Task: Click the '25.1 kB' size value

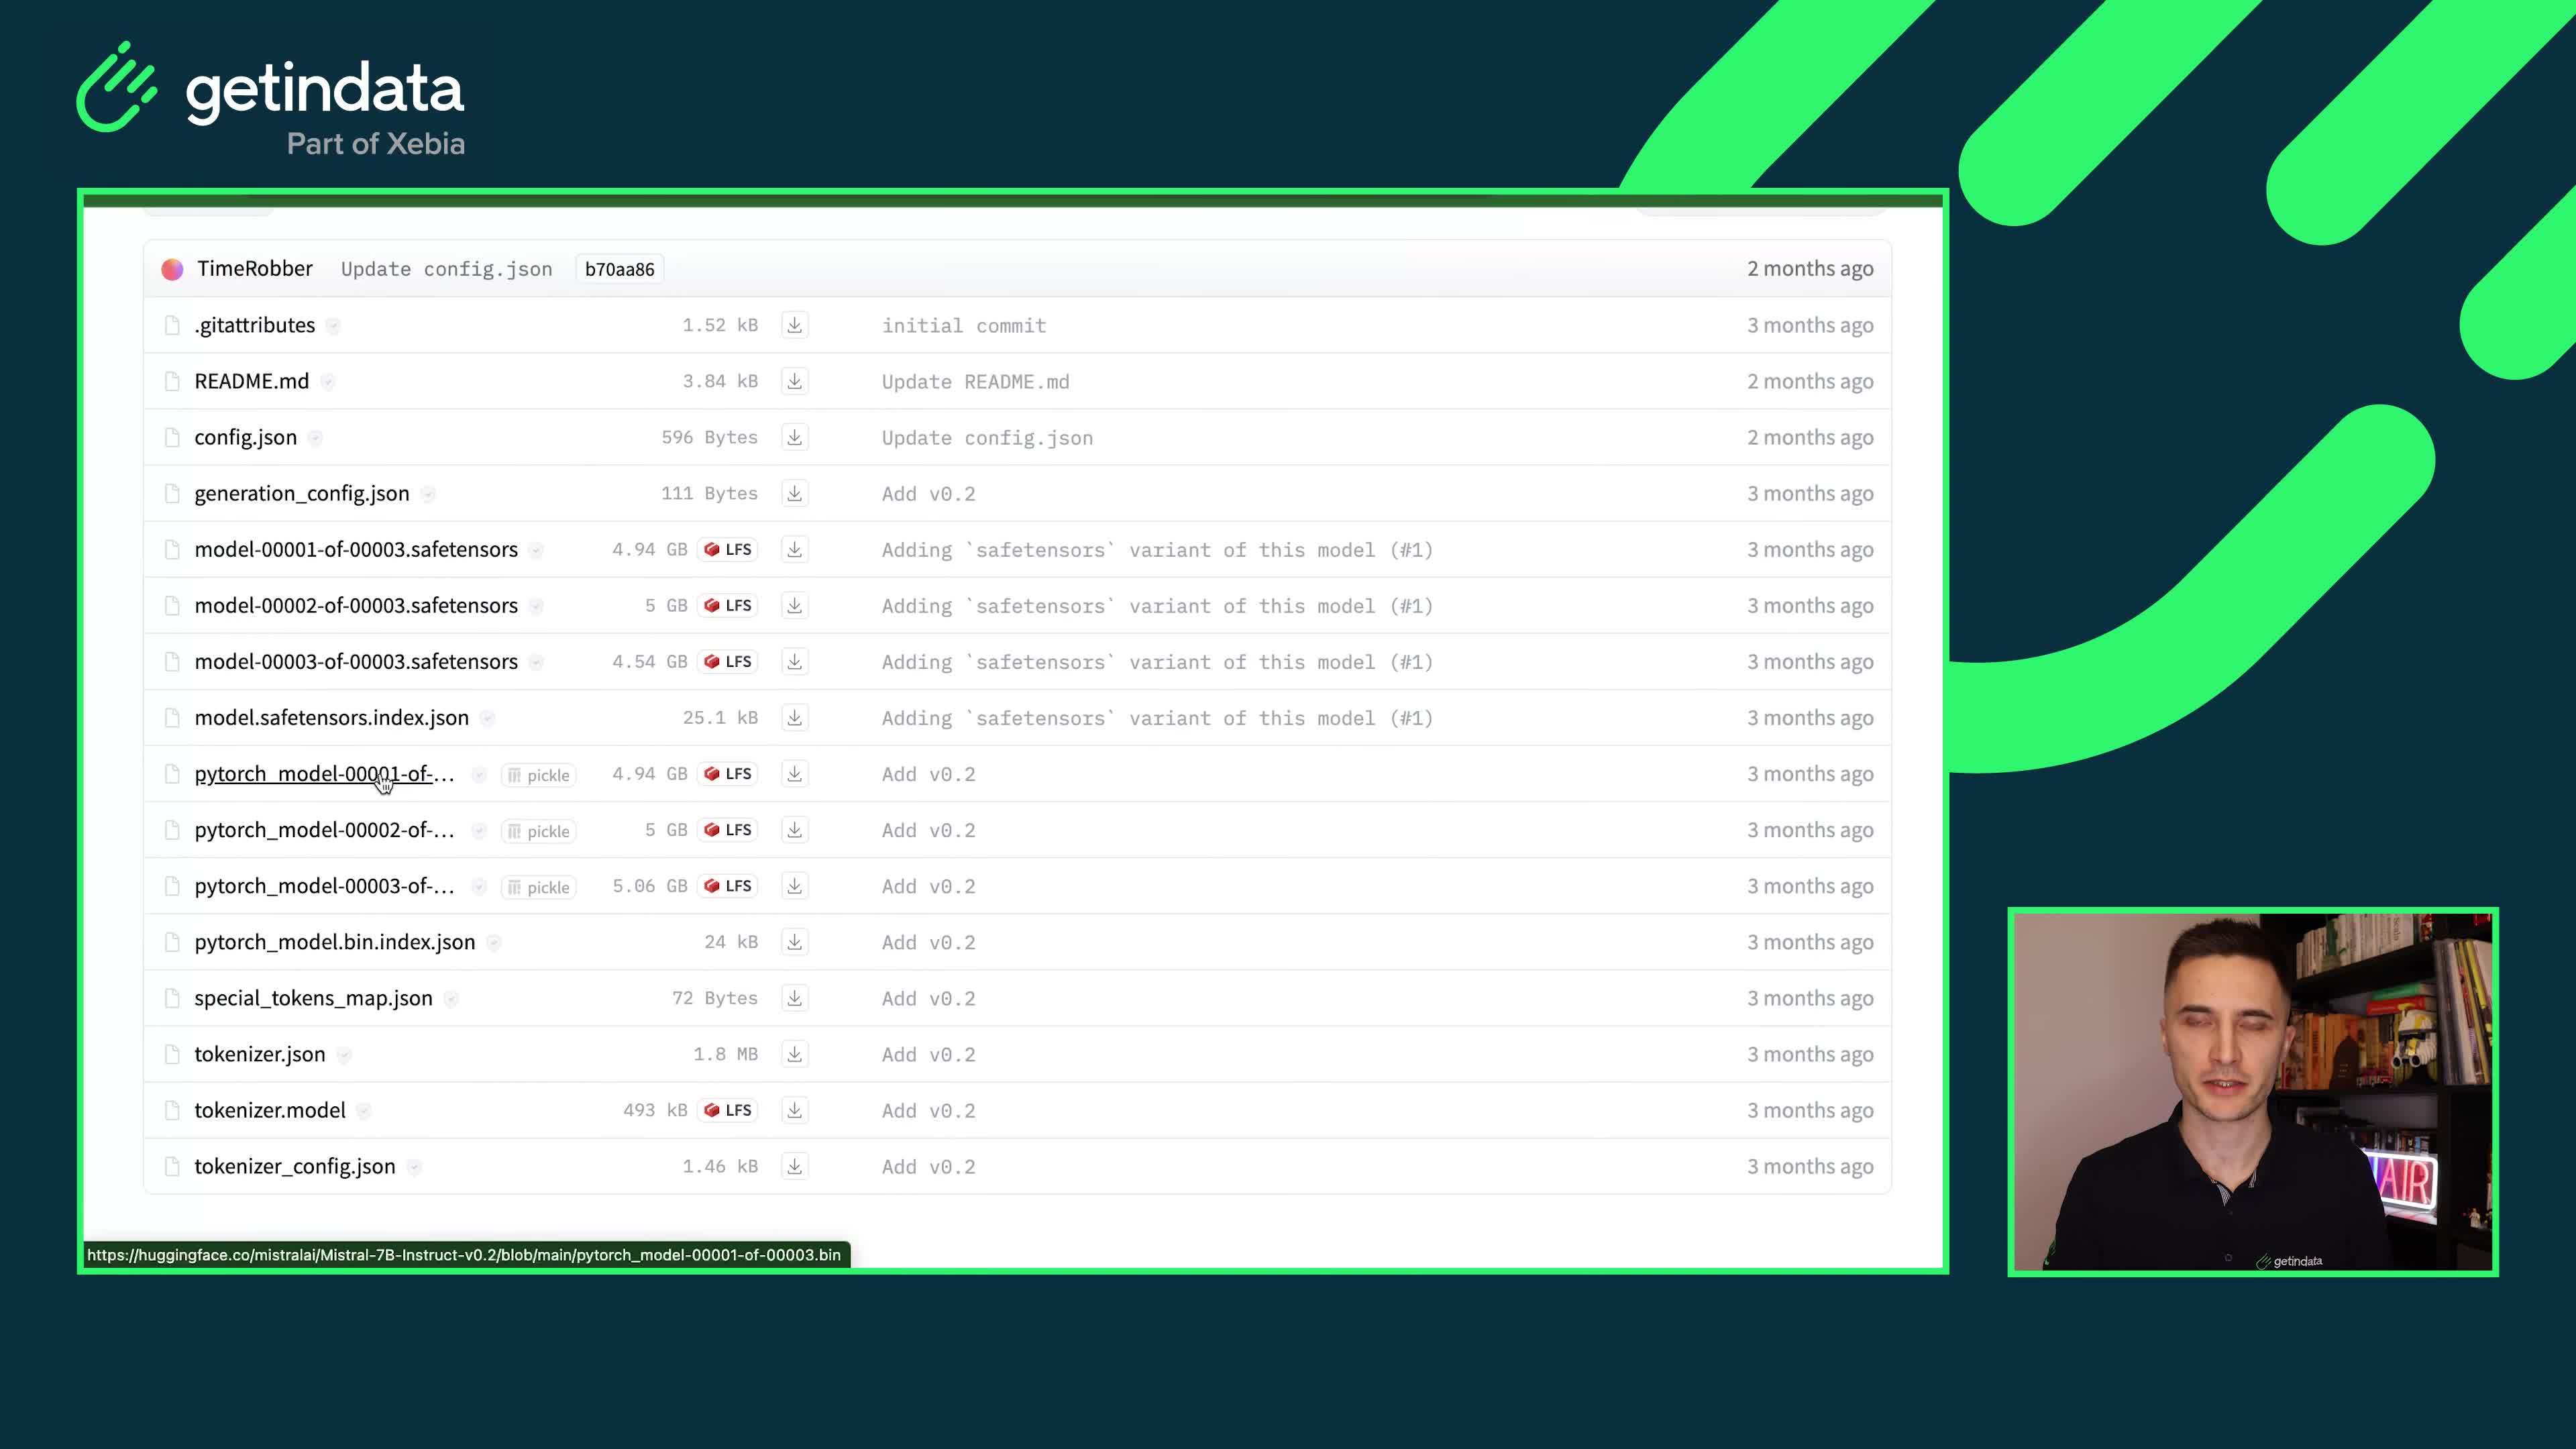Action: [x=720, y=717]
